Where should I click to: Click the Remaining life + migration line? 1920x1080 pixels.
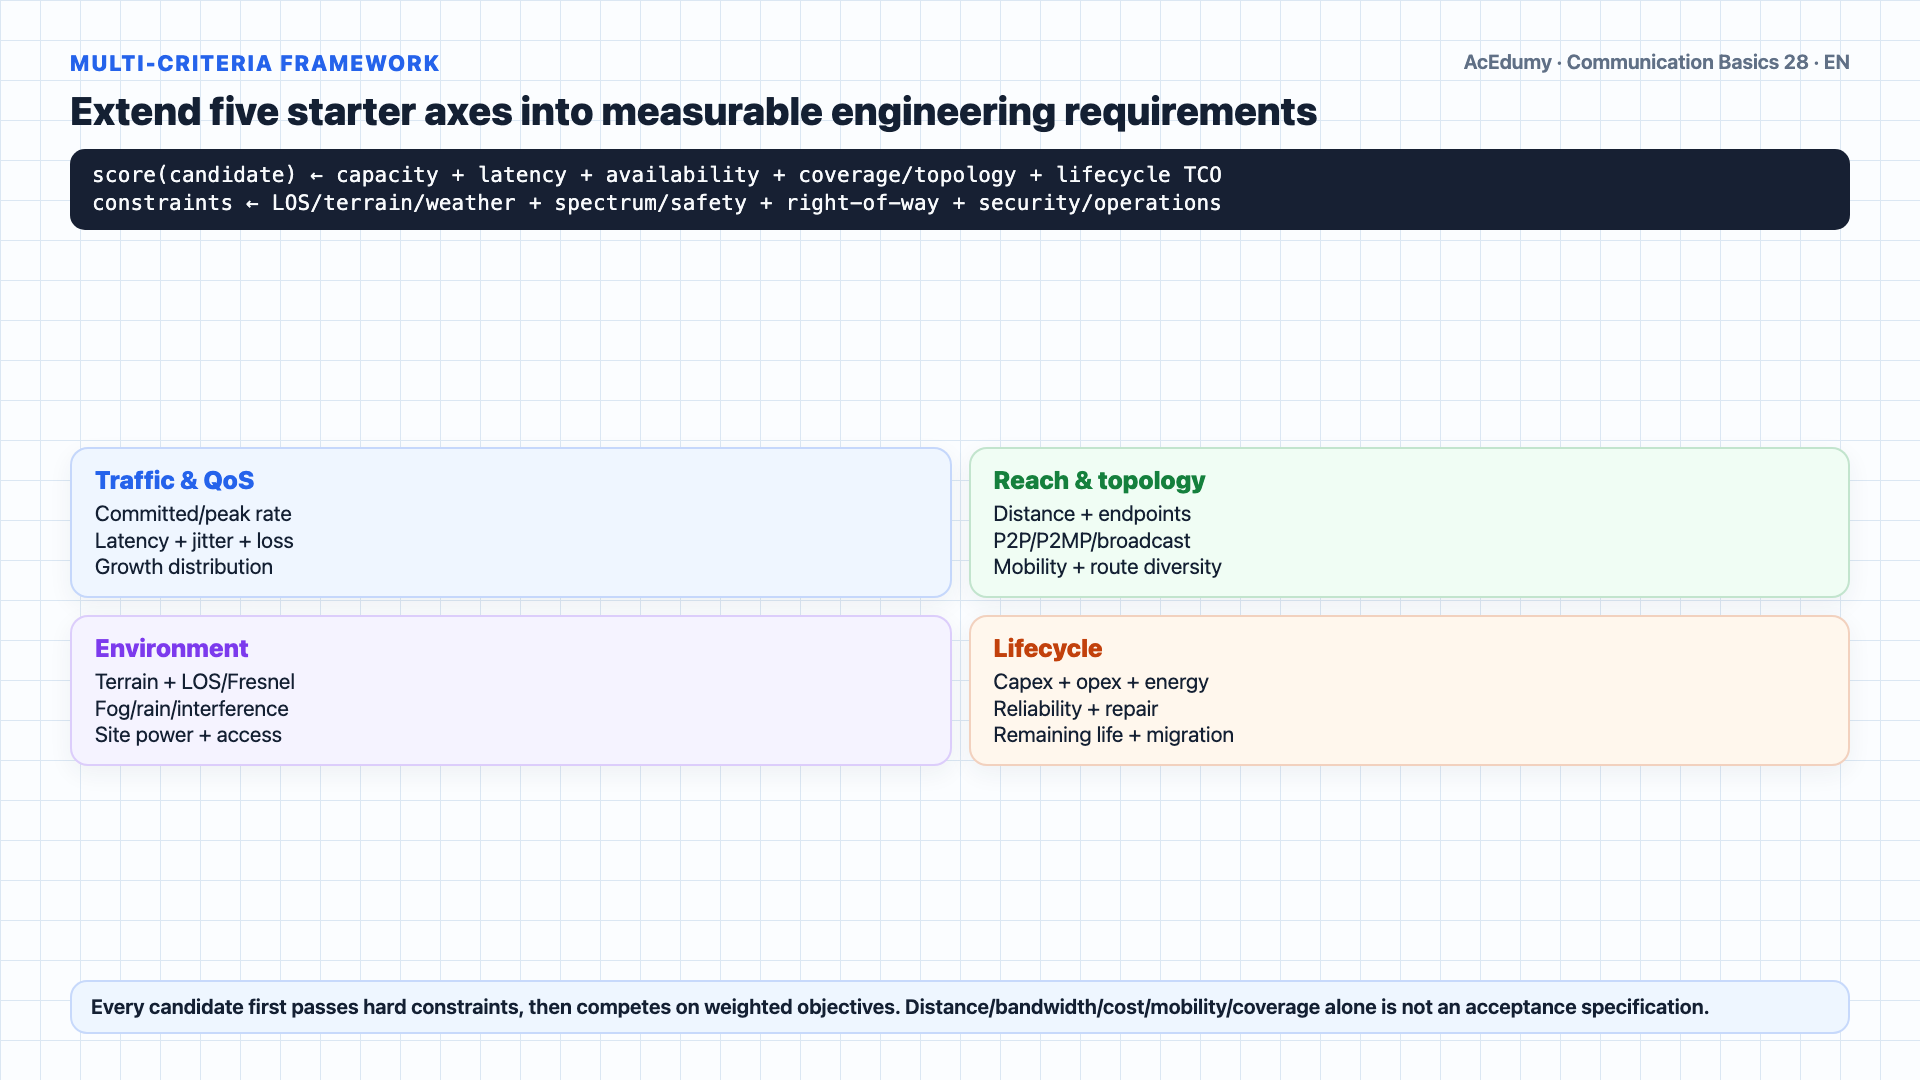coord(1113,735)
